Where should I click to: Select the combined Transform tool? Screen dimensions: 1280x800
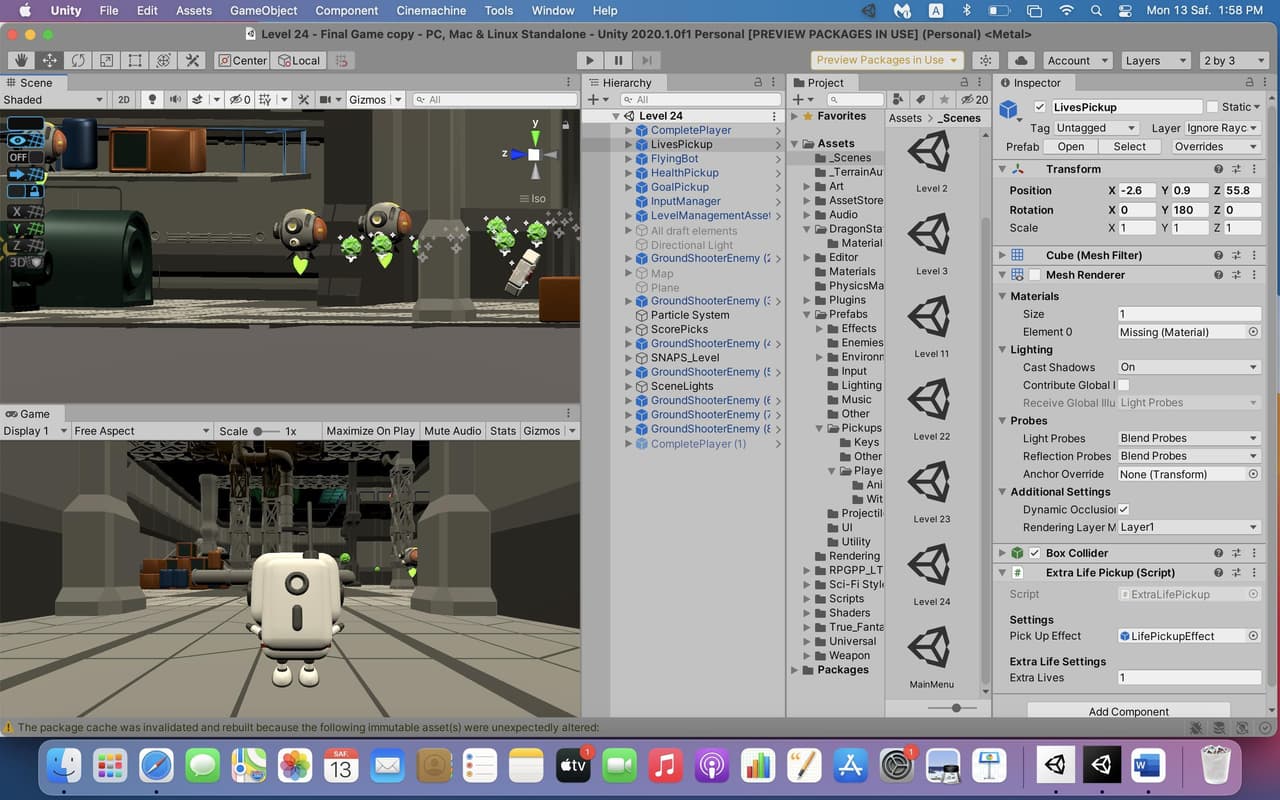tap(163, 60)
